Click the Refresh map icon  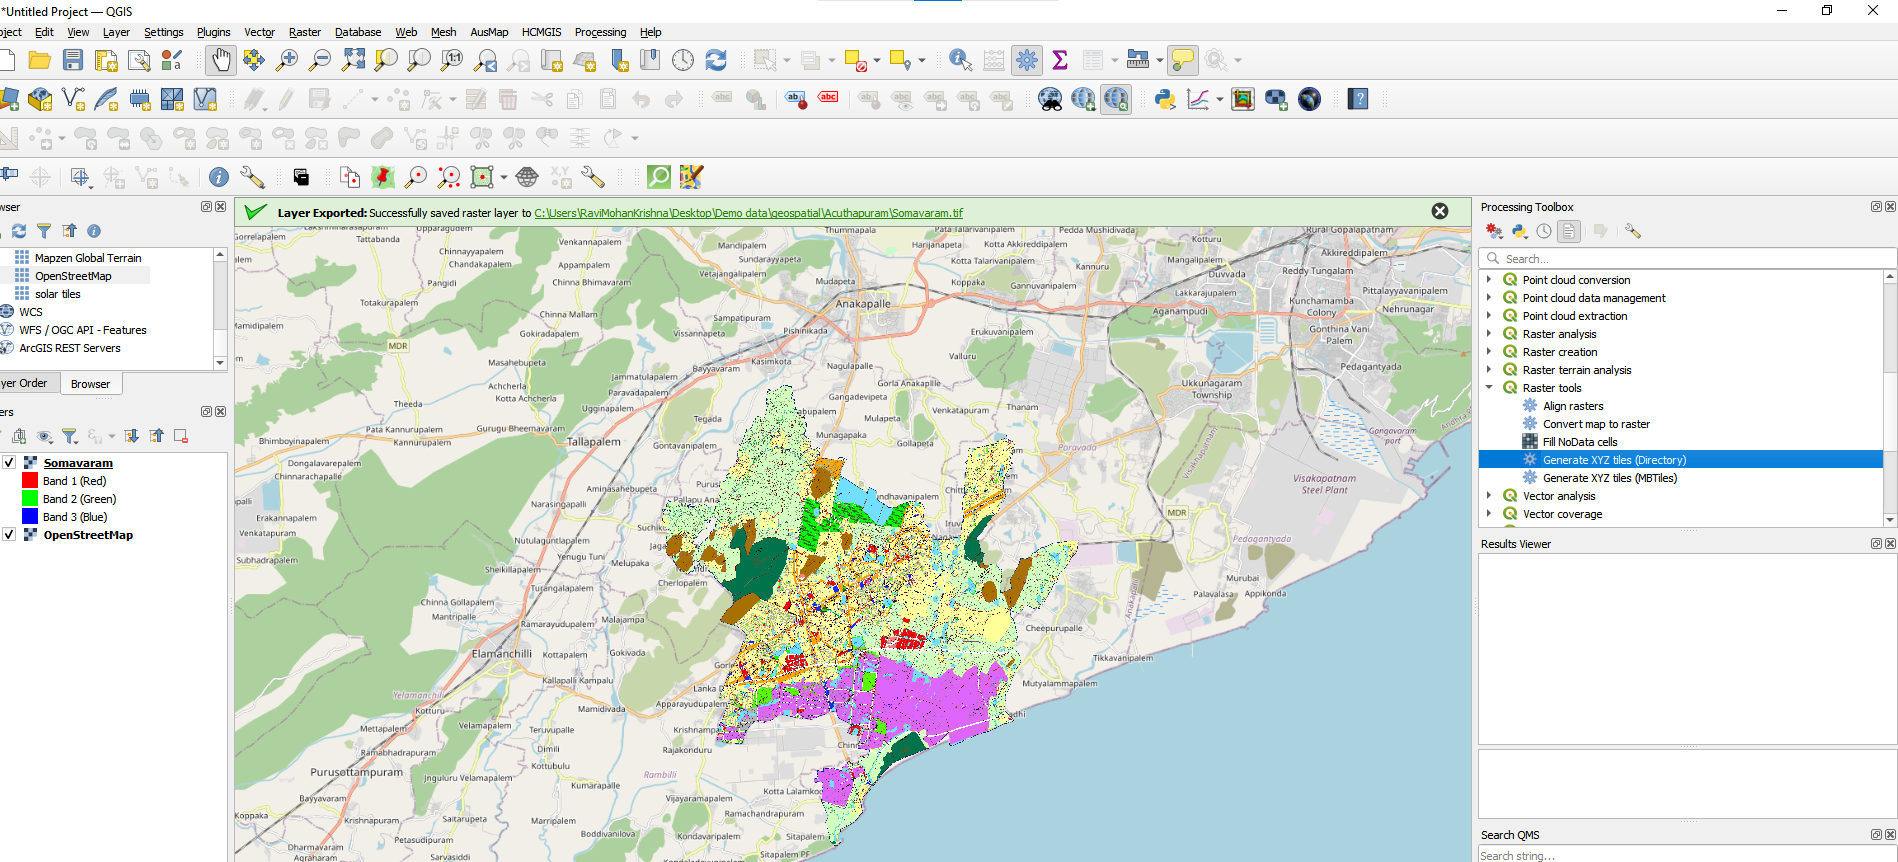[x=716, y=60]
